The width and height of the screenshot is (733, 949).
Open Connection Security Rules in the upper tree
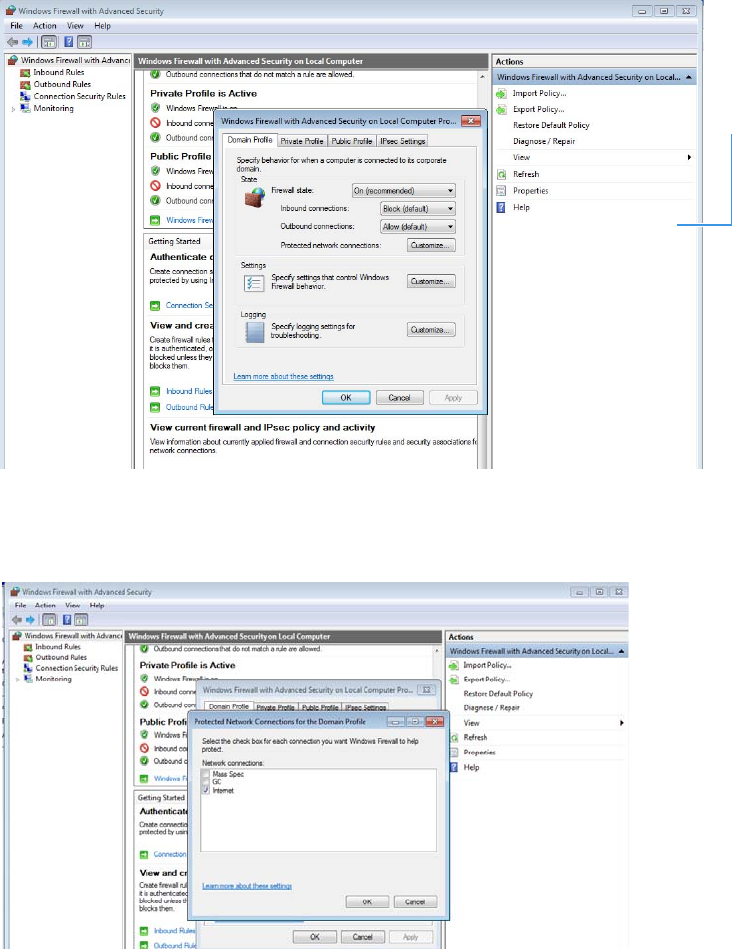(79, 96)
